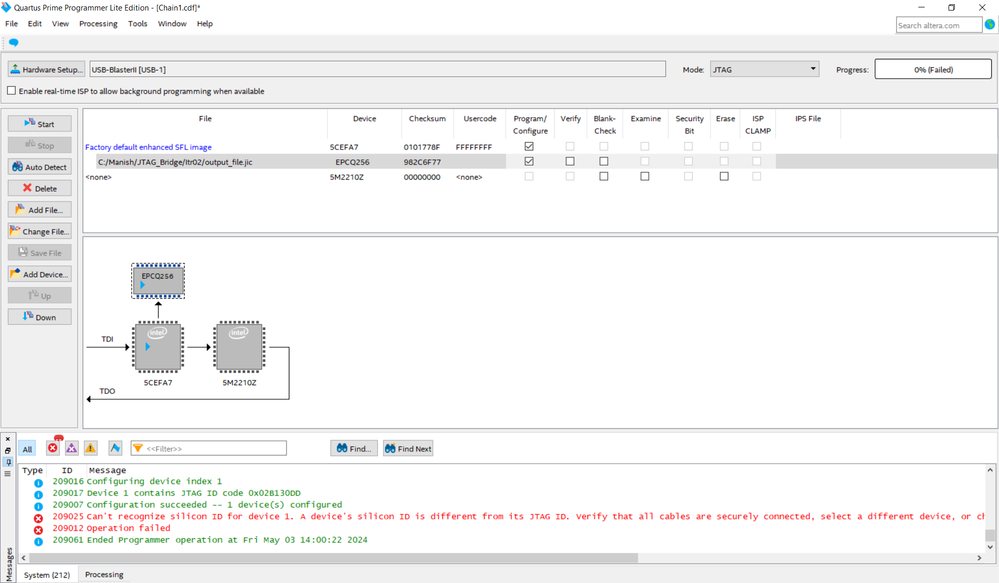Show All messages filter
999x583 pixels.
[x=27, y=449]
